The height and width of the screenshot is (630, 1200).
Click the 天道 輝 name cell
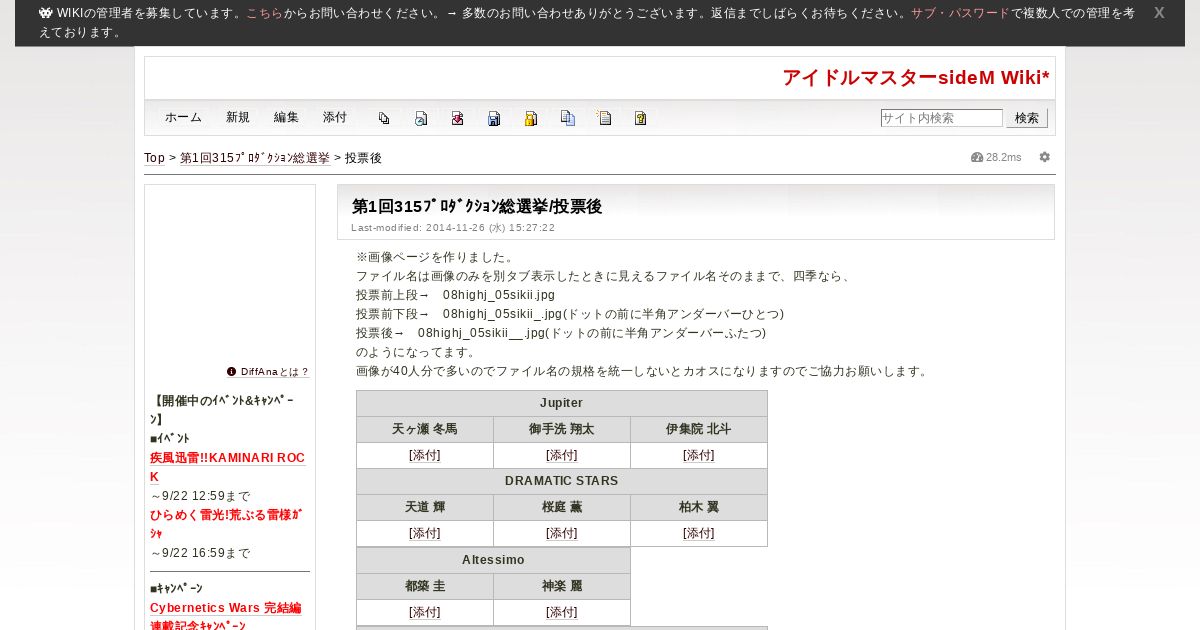(x=425, y=507)
